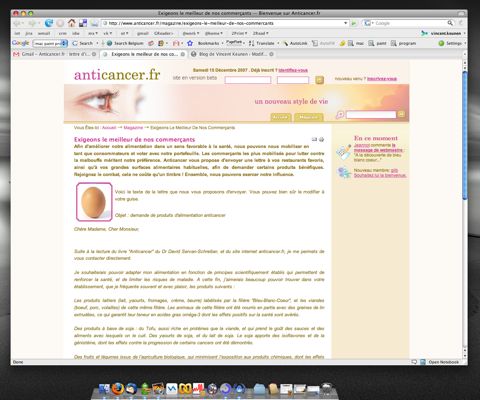Open the Bookmarks menu in Google toolbar
480x400 pixels.
click(x=210, y=43)
